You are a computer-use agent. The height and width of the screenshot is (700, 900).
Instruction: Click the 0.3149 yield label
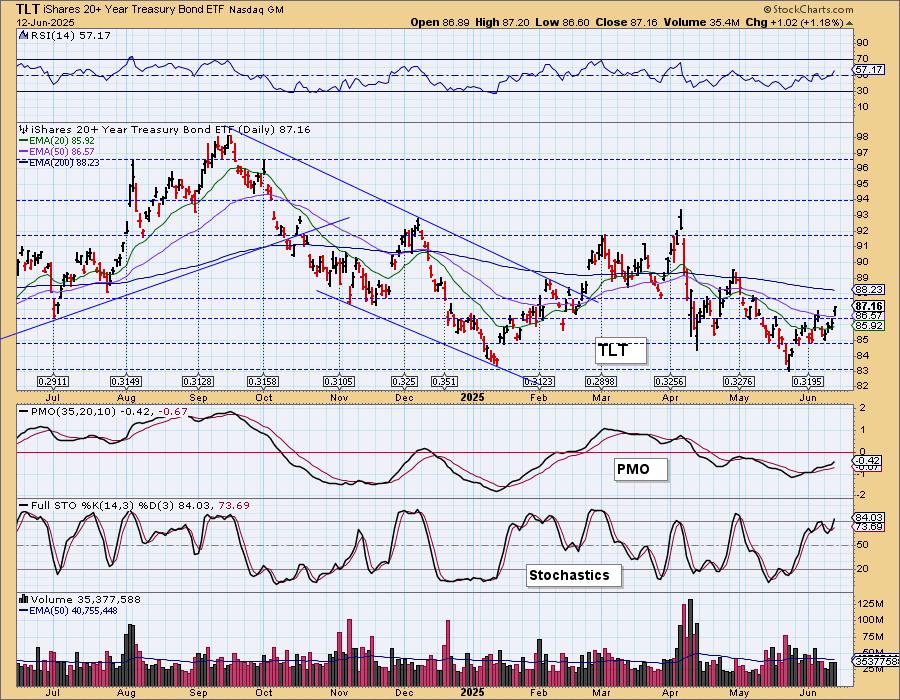(x=126, y=381)
